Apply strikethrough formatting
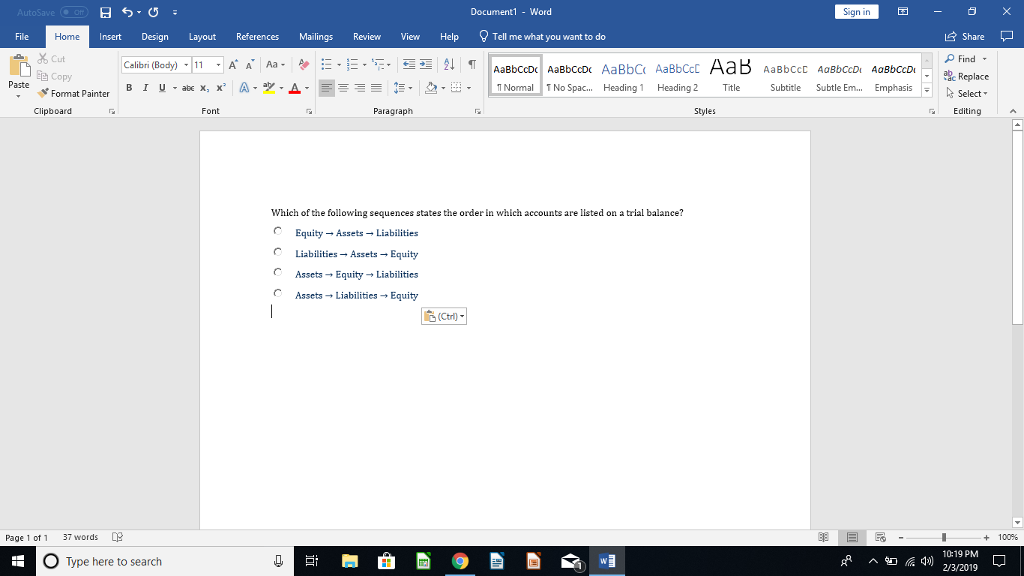 coord(187,88)
